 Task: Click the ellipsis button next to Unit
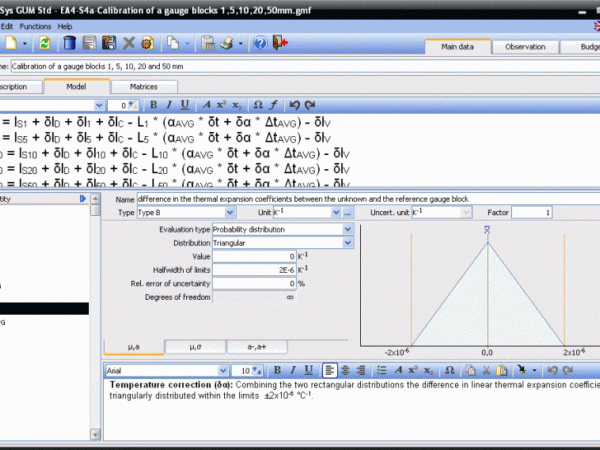click(x=347, y=213)
